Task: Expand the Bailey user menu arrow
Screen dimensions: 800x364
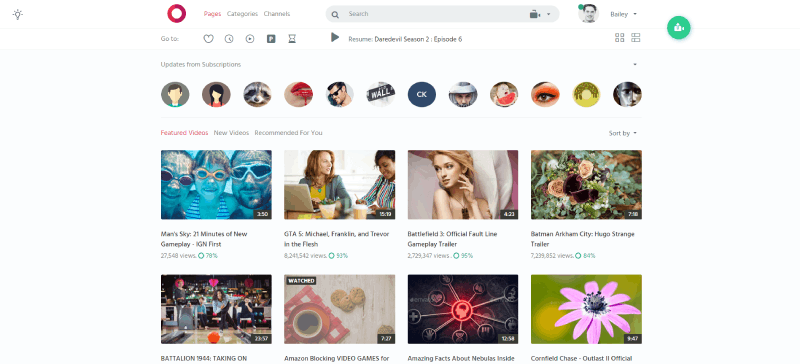Action: pos(635,14)
